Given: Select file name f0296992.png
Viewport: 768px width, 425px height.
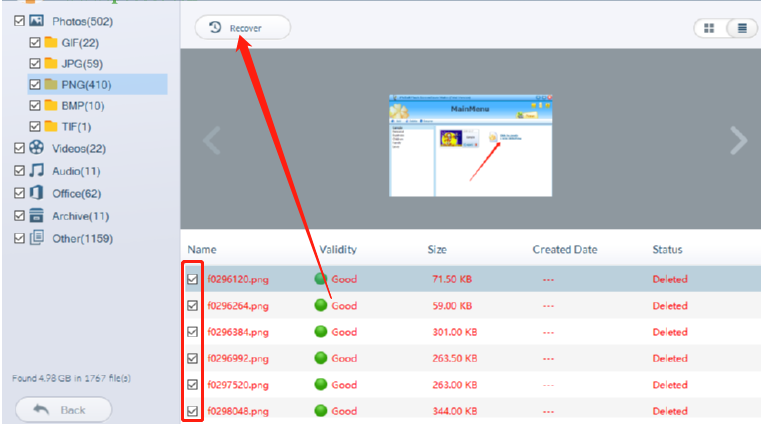Looking at the screenshot, I should click(x=238, y=359).
